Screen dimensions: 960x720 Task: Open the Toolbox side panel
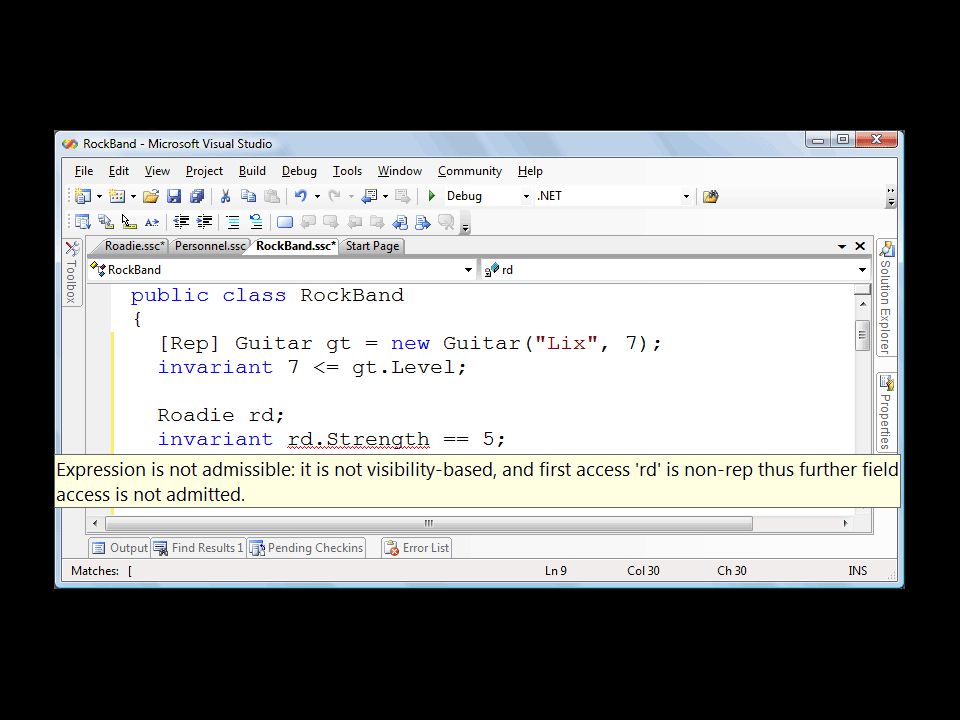72,272
